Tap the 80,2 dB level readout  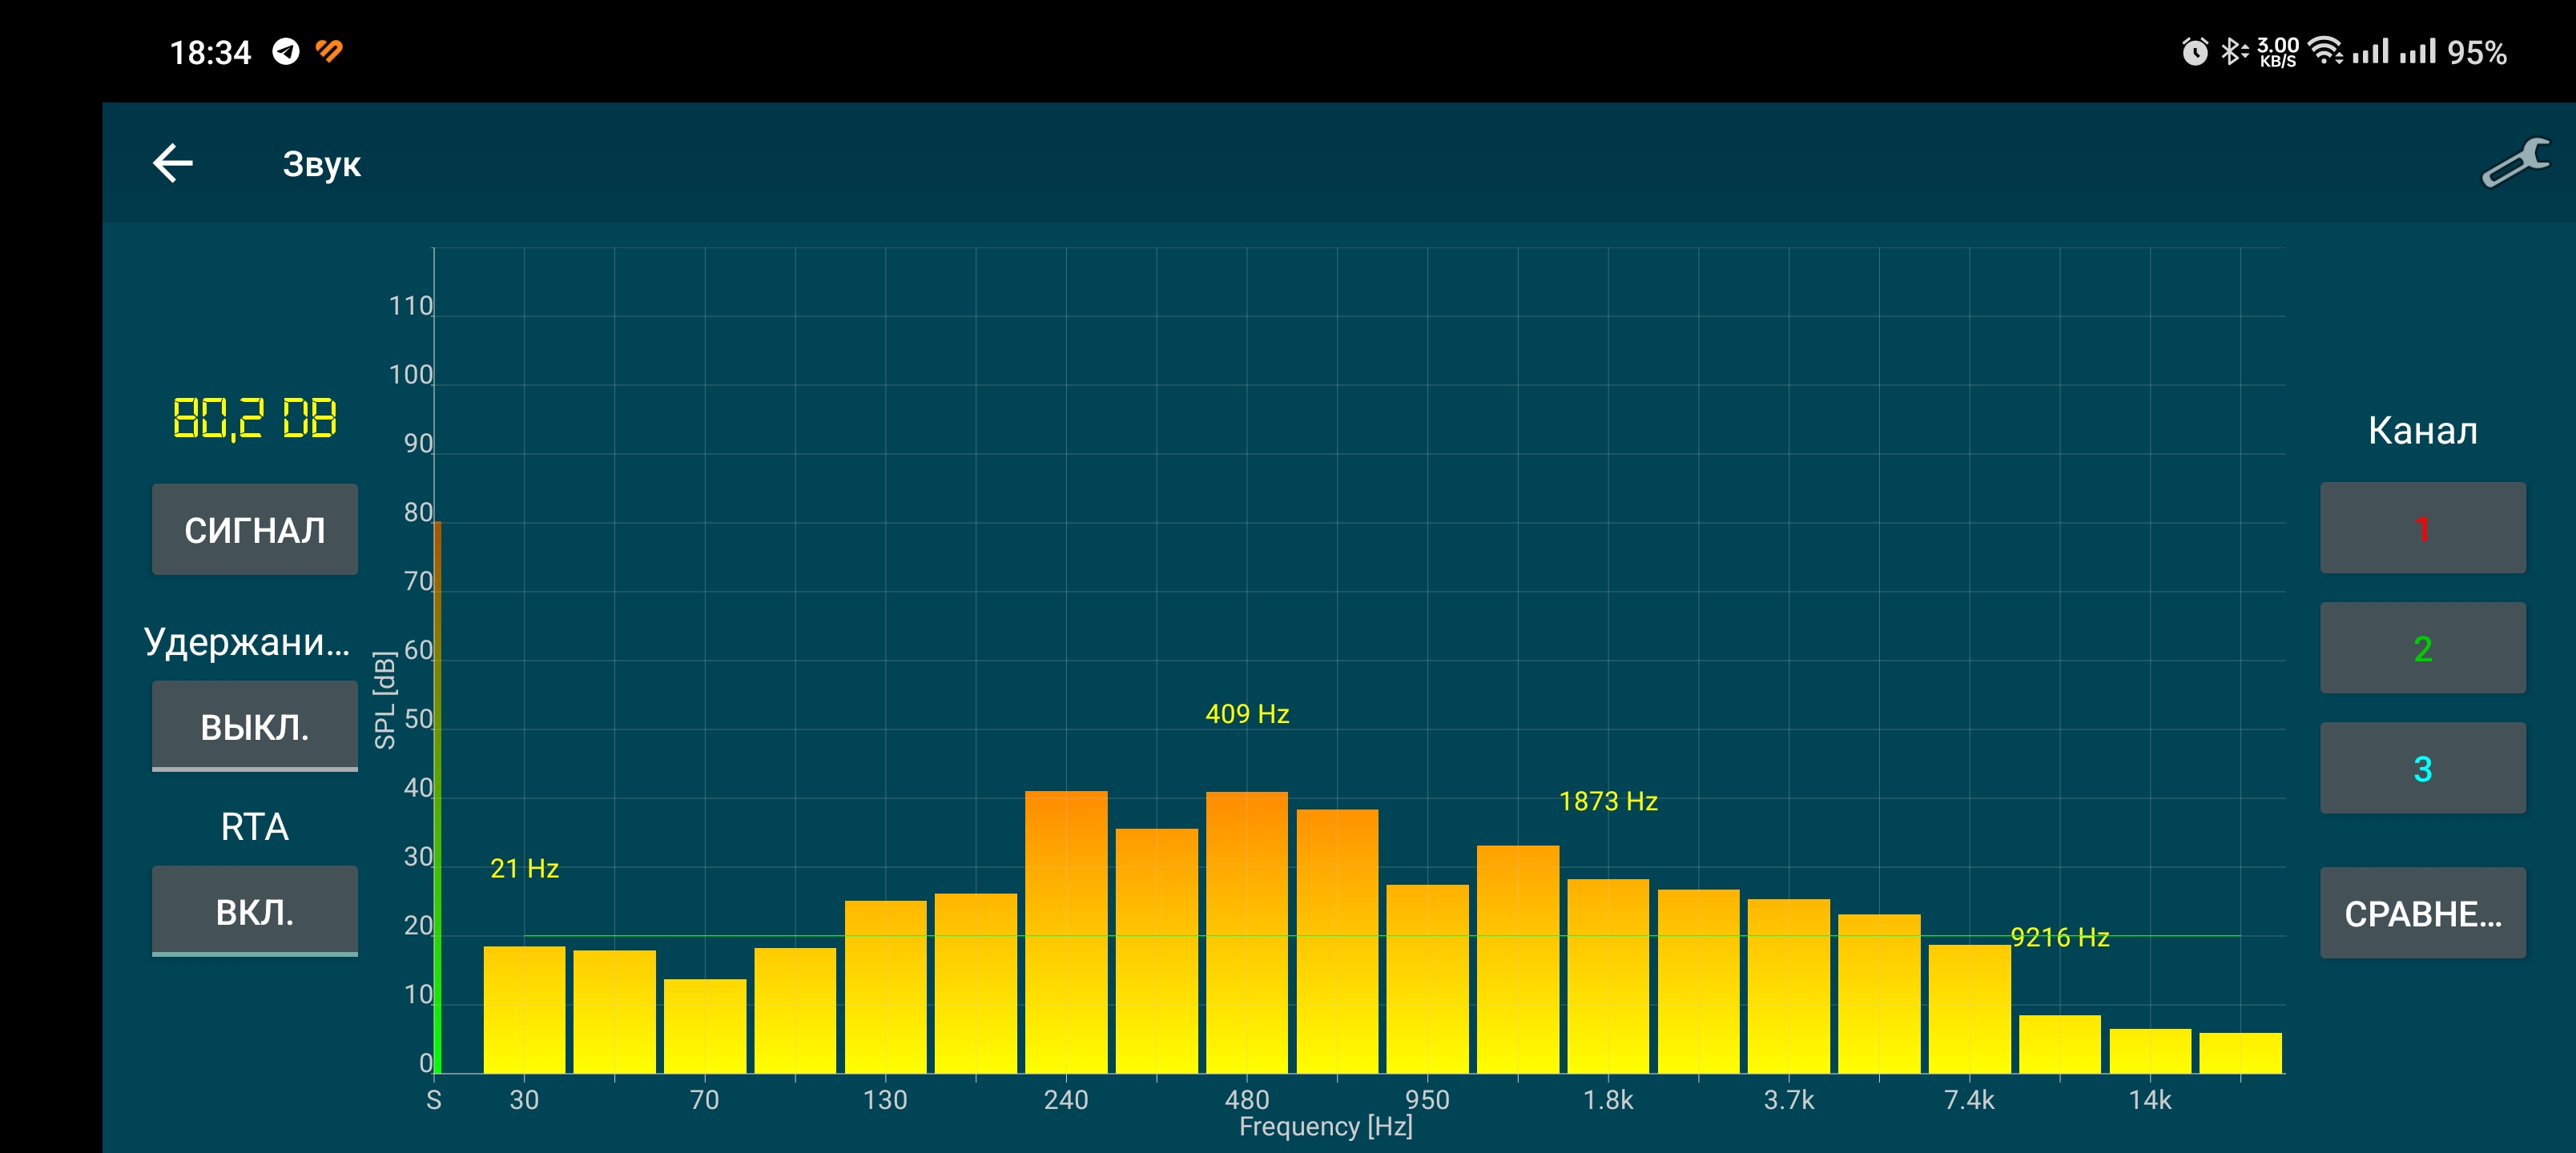coord(254,418)
